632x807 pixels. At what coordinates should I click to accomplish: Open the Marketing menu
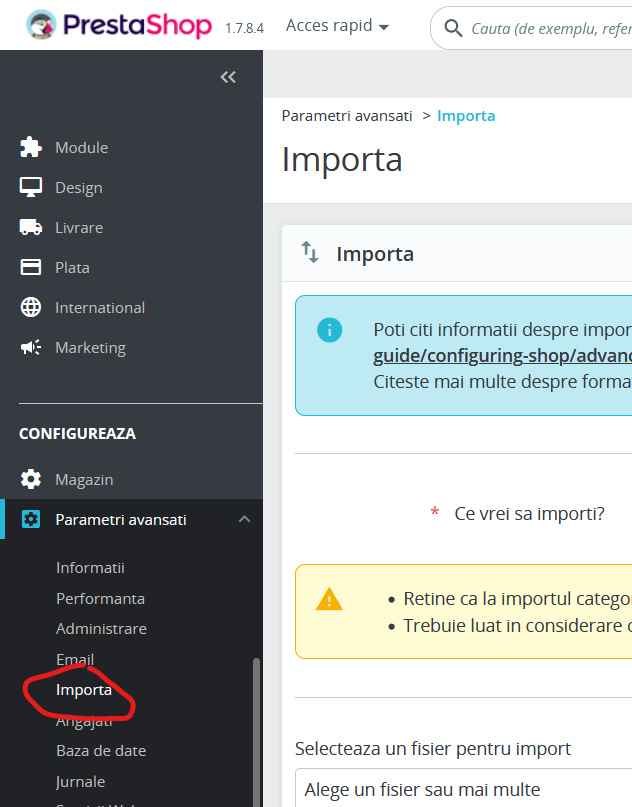(x=91, y=348)
